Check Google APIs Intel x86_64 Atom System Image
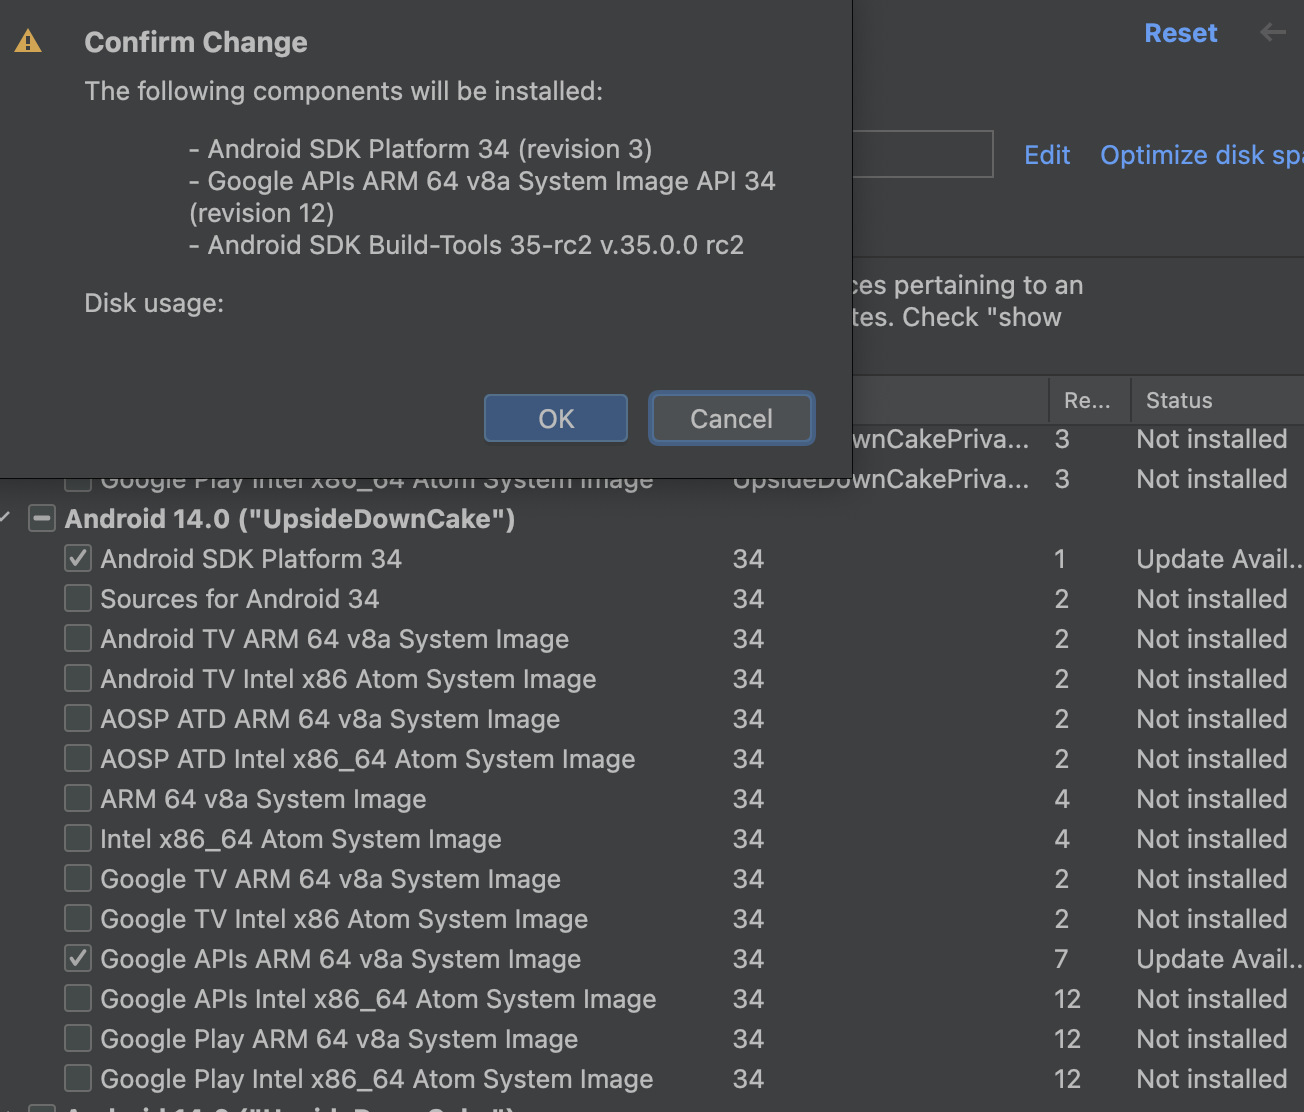 [x=78, y=998]
